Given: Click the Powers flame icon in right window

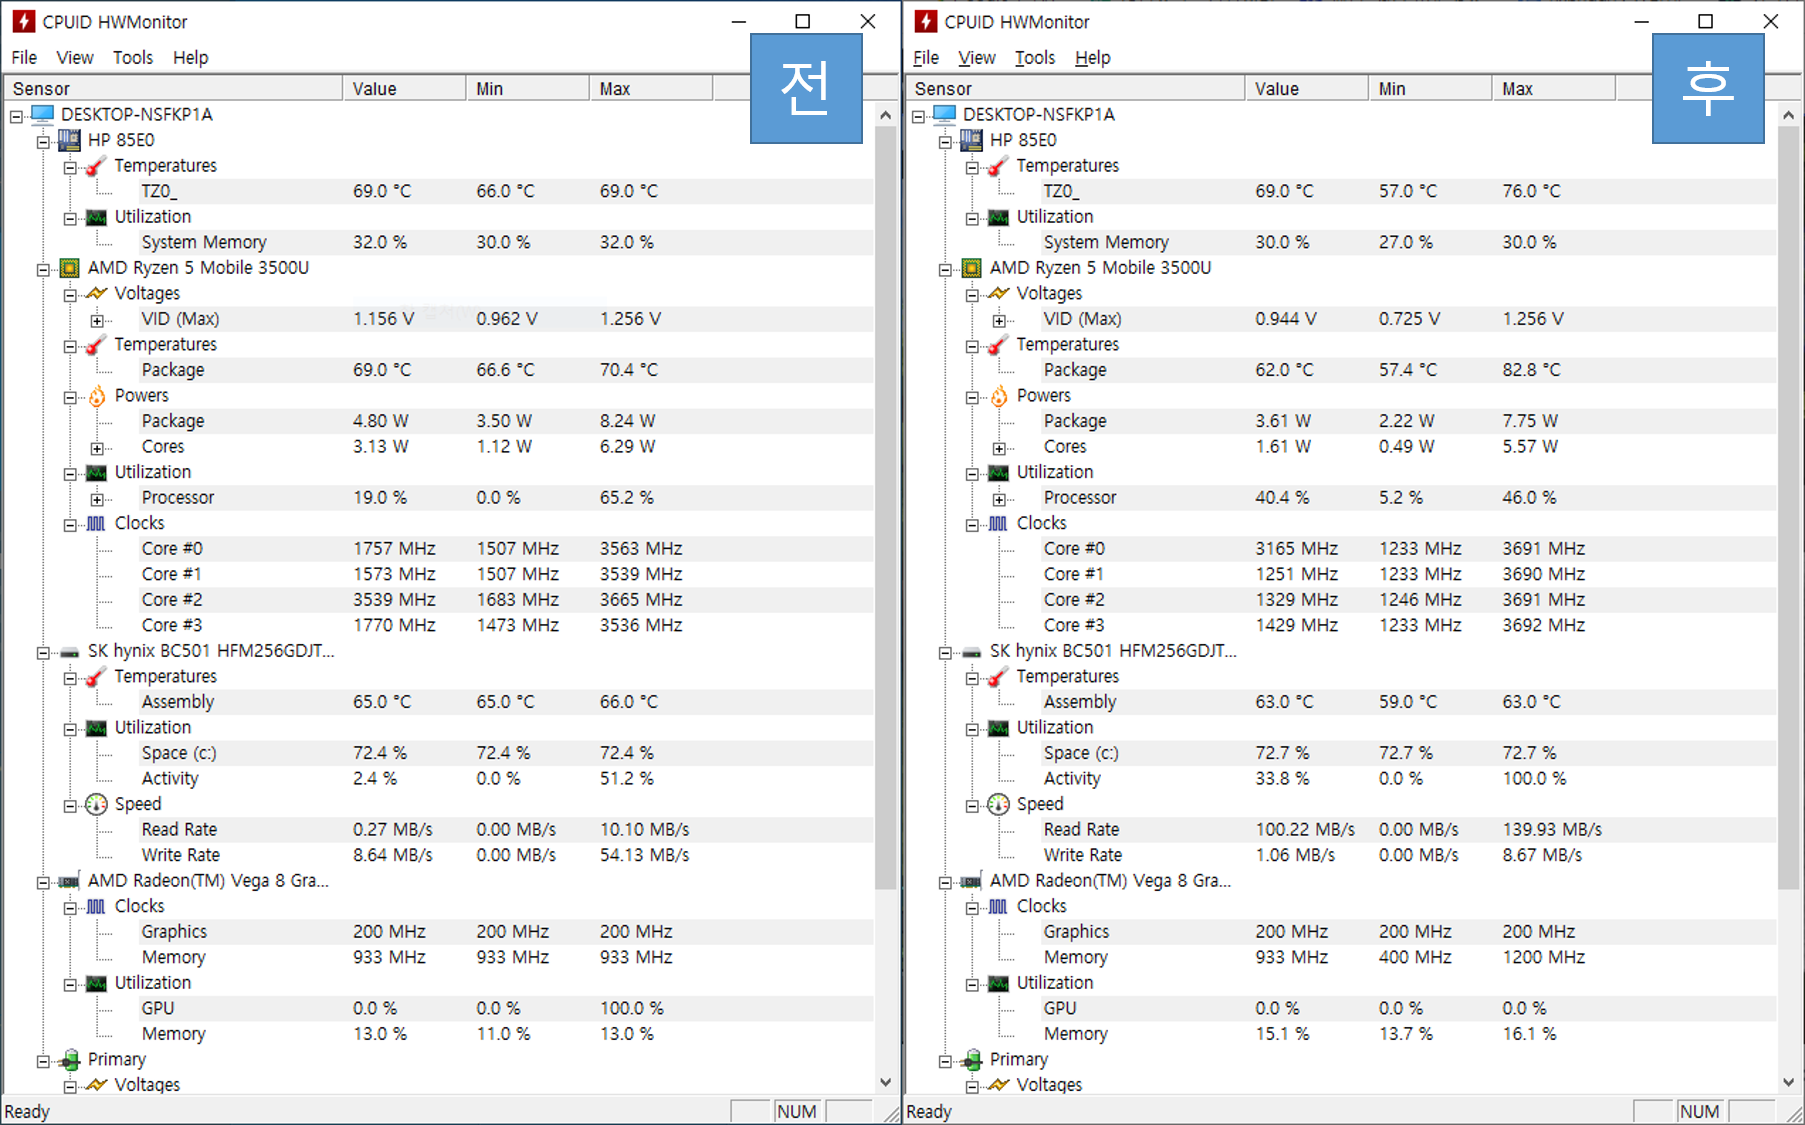Looking at the screenshot, I should [x=999, y=396].
